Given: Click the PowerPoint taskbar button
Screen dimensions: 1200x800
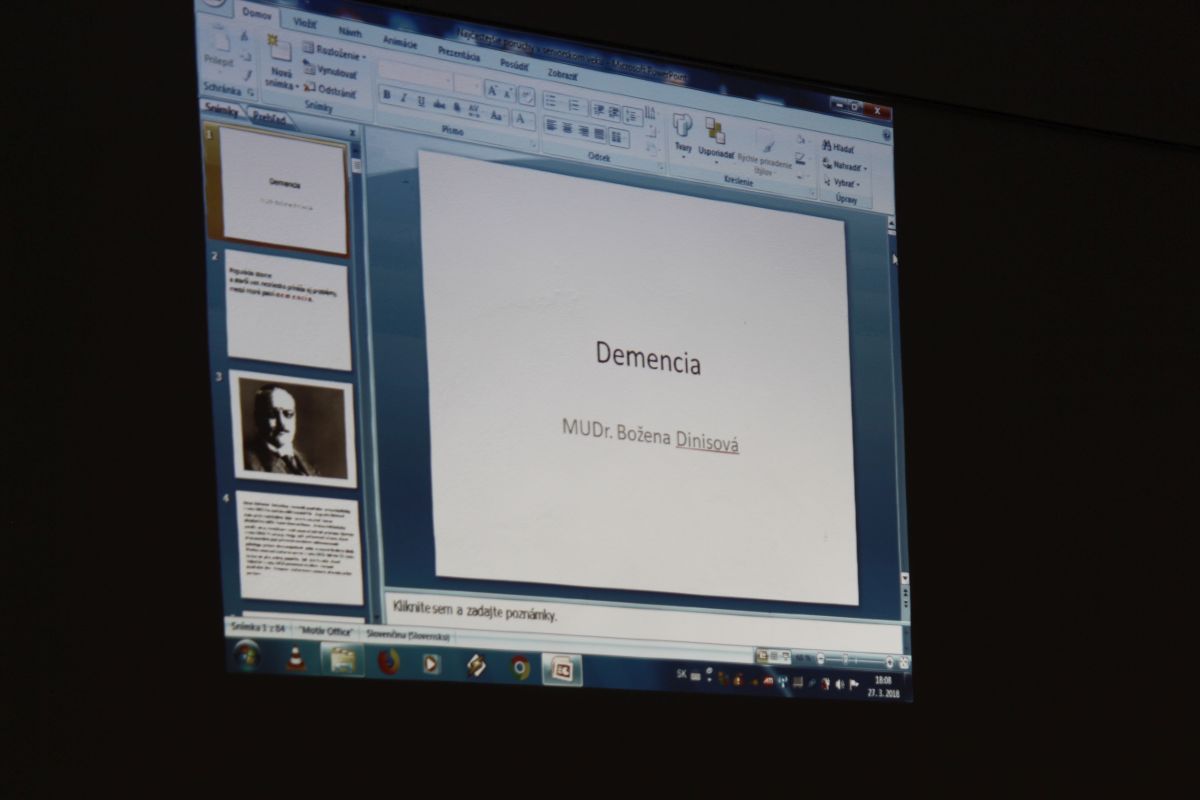Looking at the screenshot, I should tap(563, 669).
